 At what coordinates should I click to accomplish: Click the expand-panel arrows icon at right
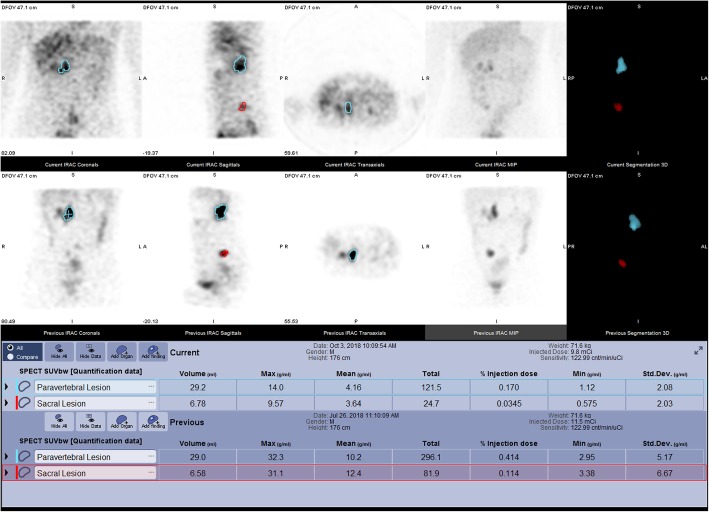(x=698, y=351)
